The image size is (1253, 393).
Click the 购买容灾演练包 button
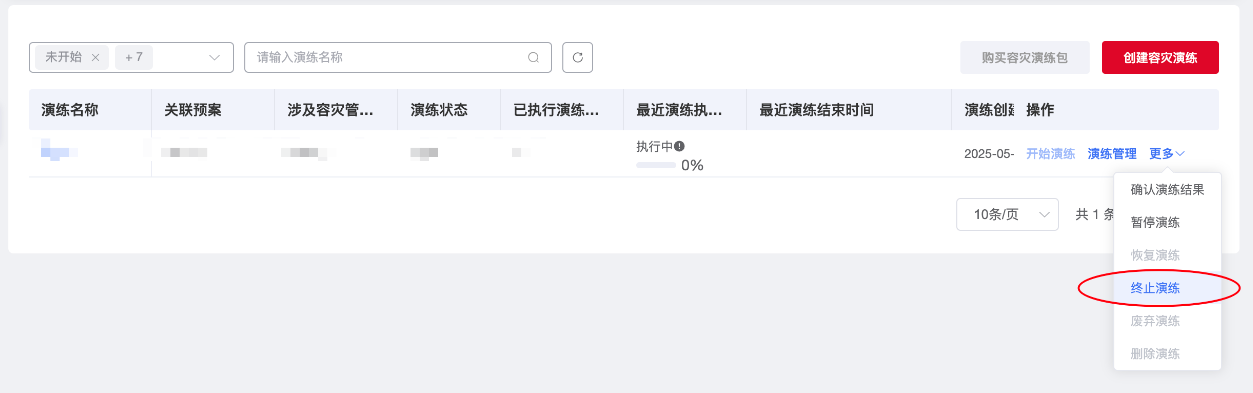(1024, 58)
